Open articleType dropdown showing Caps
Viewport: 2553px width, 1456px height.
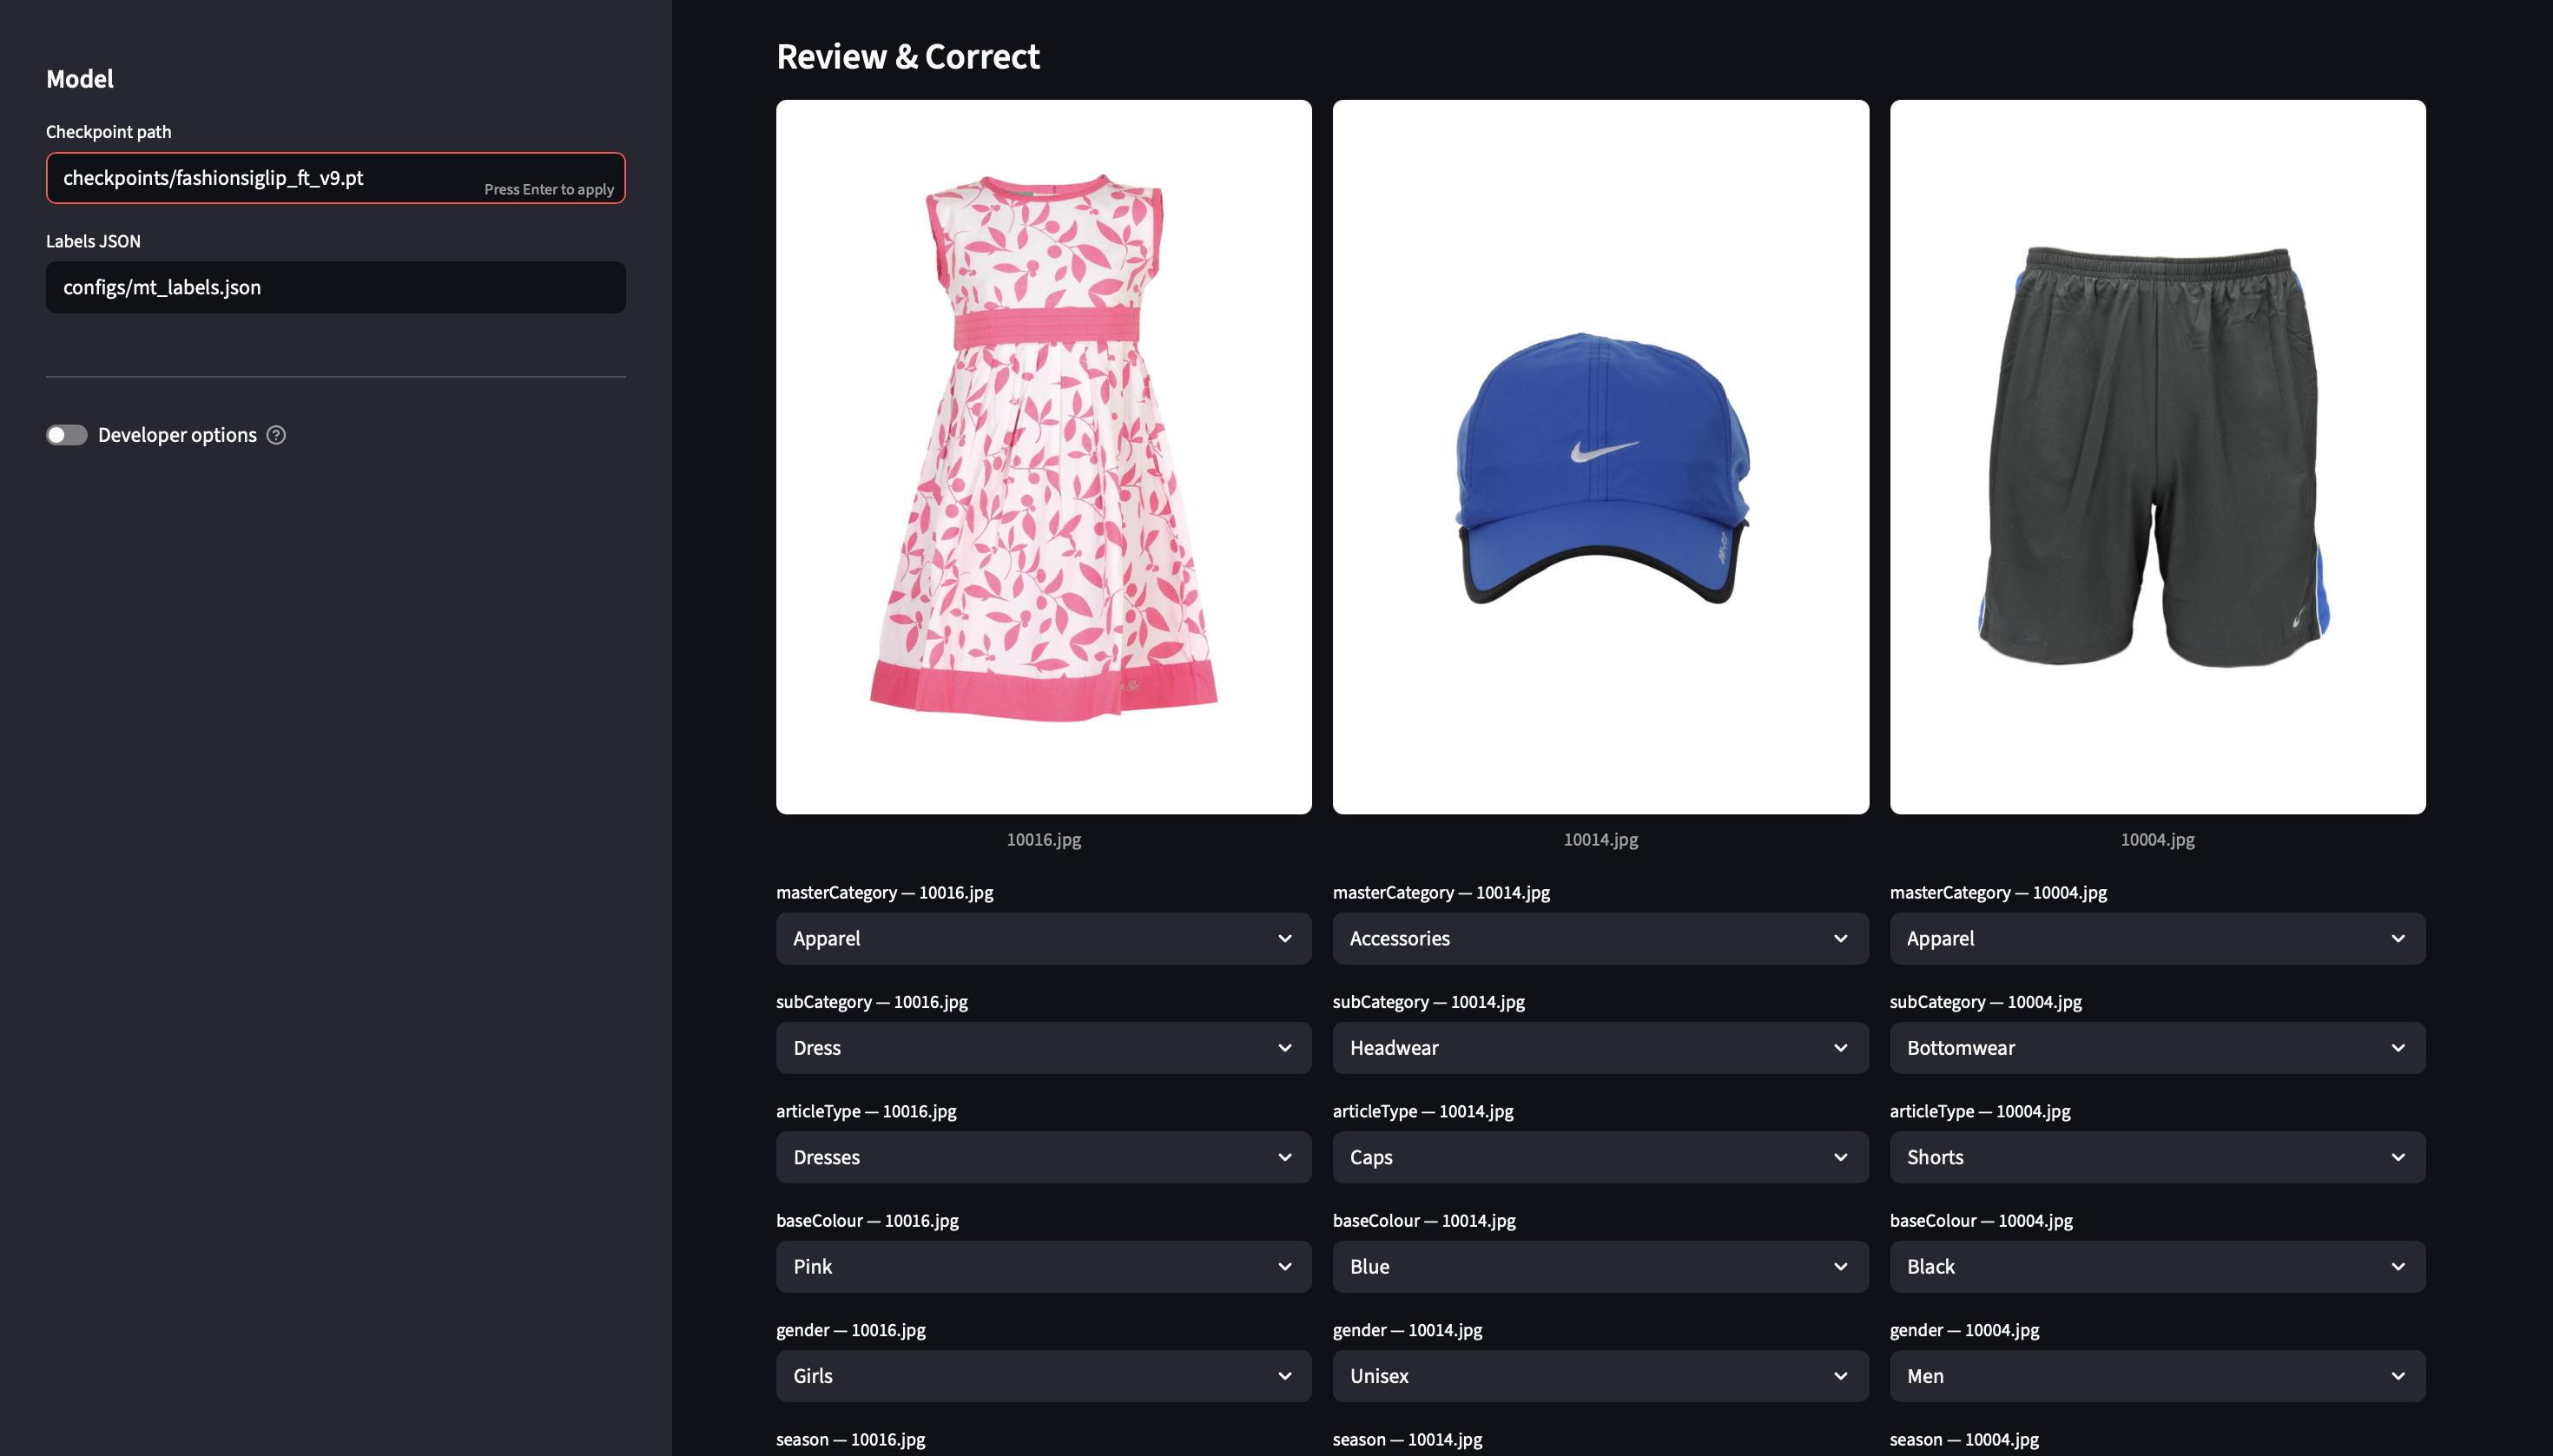pyautogui.click(x=1600, y=1157)
